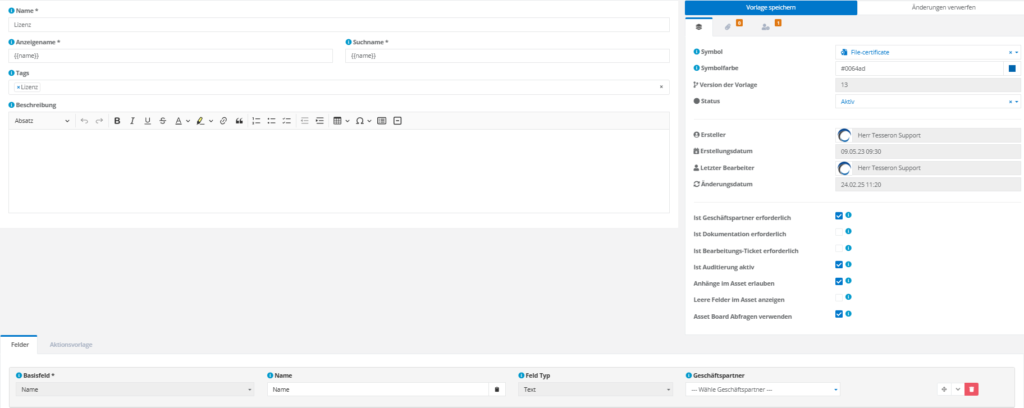
Task: Create a numbered list in the editor
Action: coord(256,121)
